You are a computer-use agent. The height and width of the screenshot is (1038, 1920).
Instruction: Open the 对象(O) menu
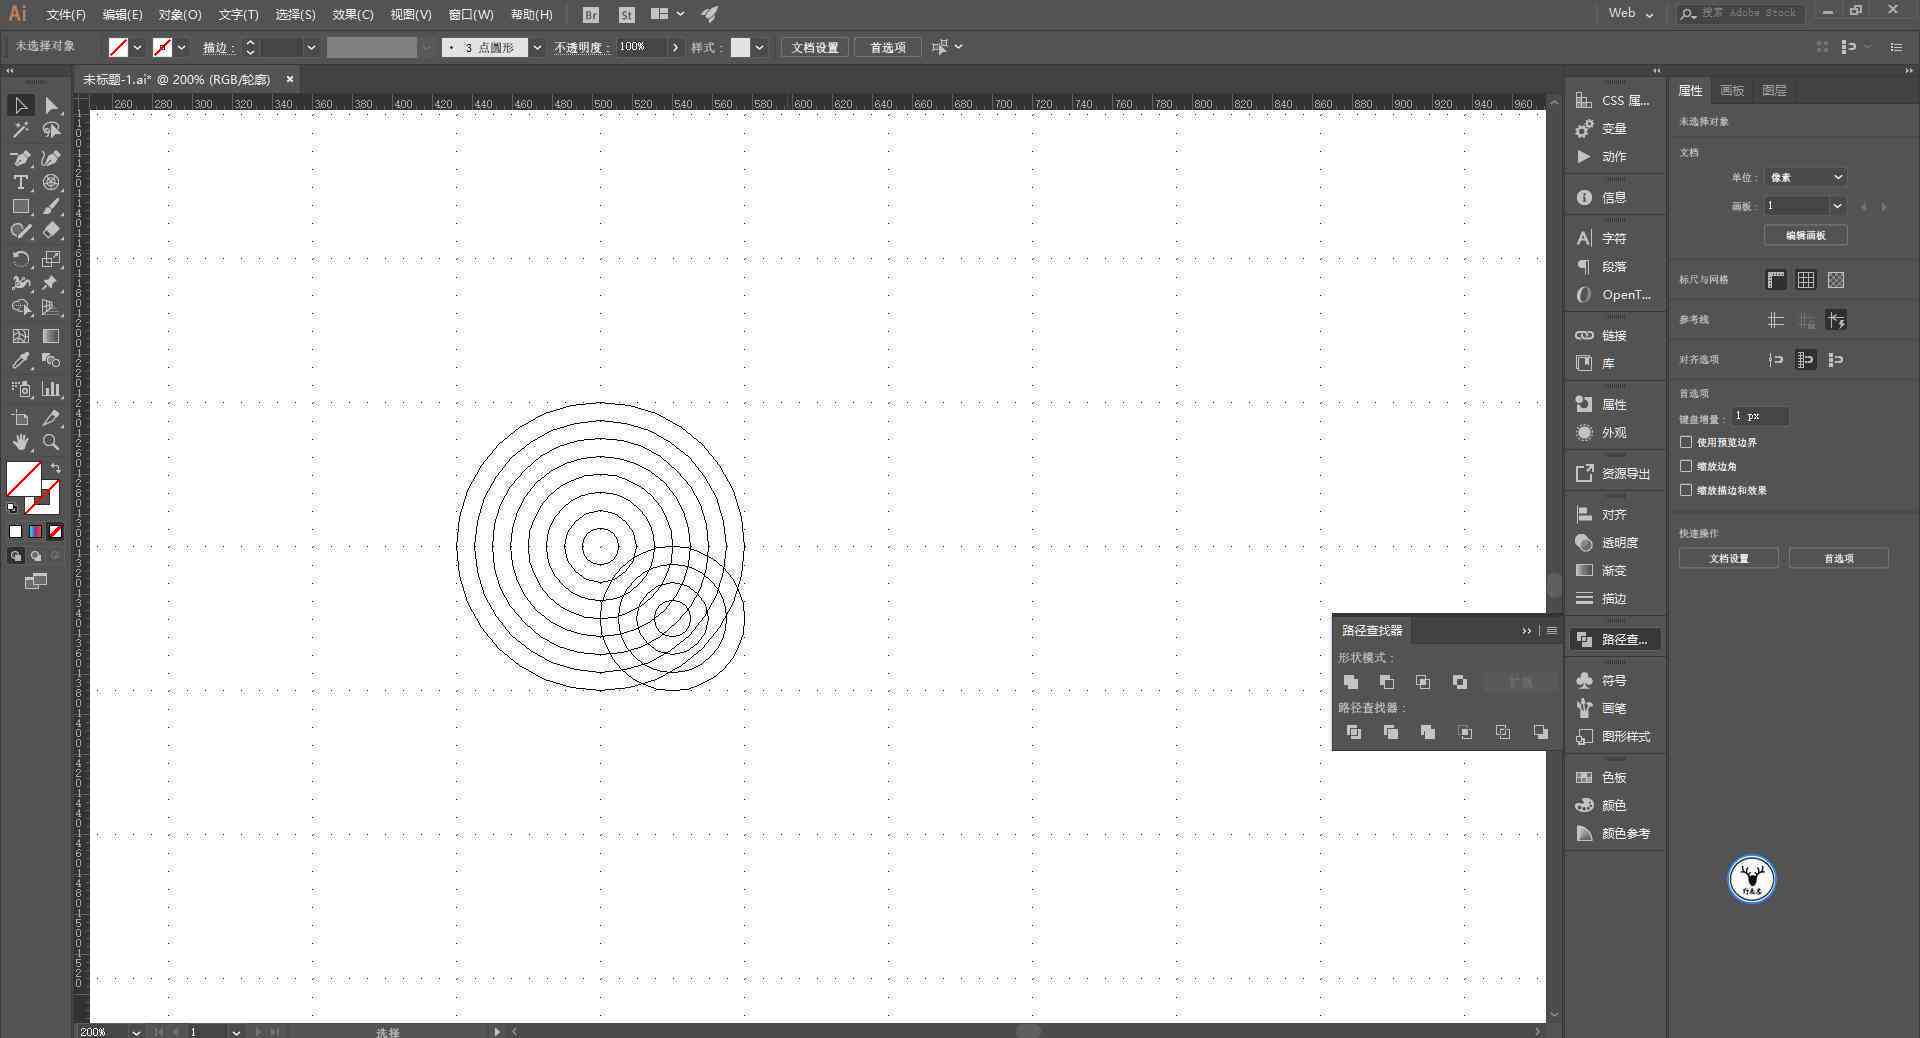coord(180,15)
